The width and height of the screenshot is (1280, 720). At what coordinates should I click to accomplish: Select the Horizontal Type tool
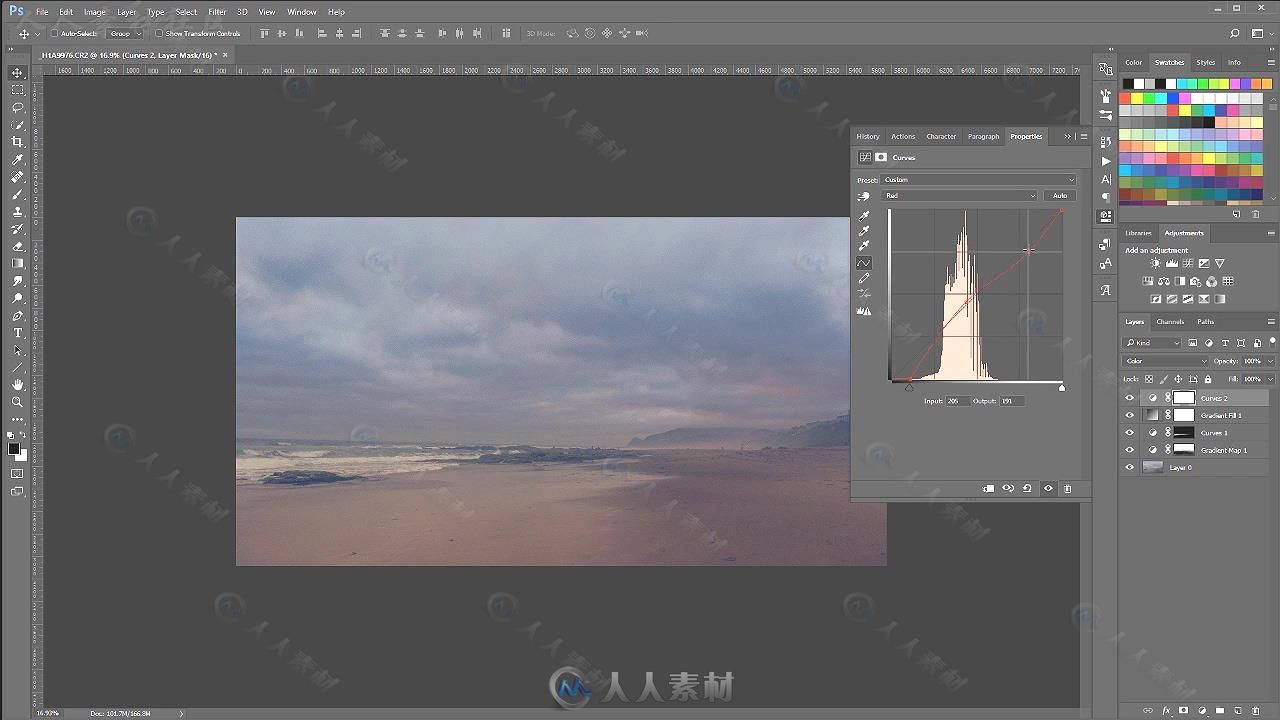pyautogui.click(x=18, y=333)
